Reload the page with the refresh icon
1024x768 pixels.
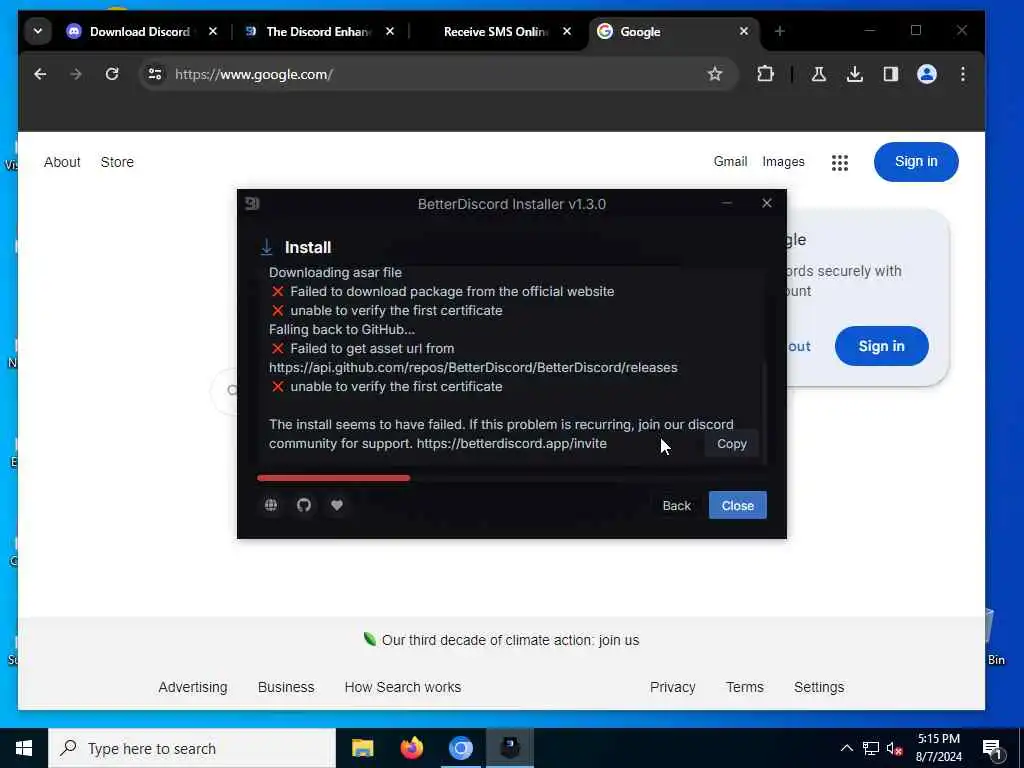(112, 74)
